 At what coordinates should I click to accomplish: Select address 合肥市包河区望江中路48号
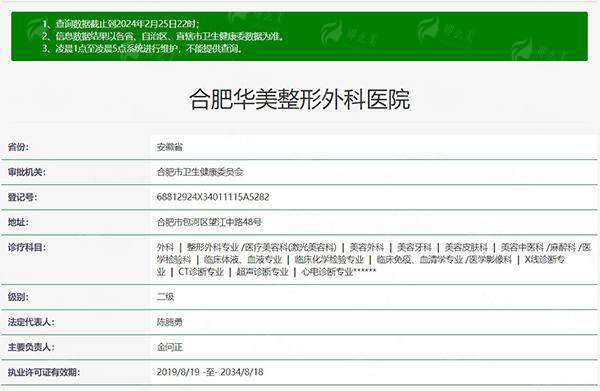click(x=209, y=222)
